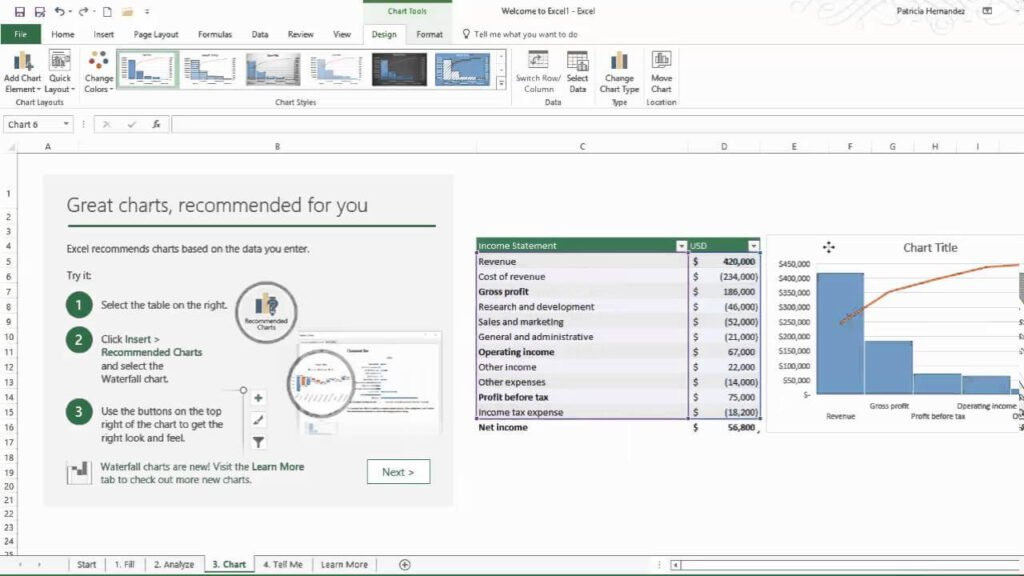Image resolution: width=1024 pixels, height=576 pixels.
Task: Click the plus Chart Elements icon
Action: [x=259, y=398]
